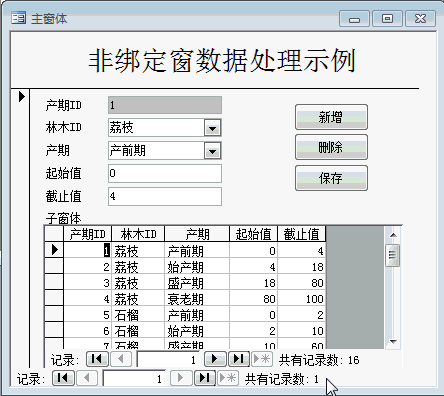Click subform record number box
This screenshot has height=396, width=444.
167,359
